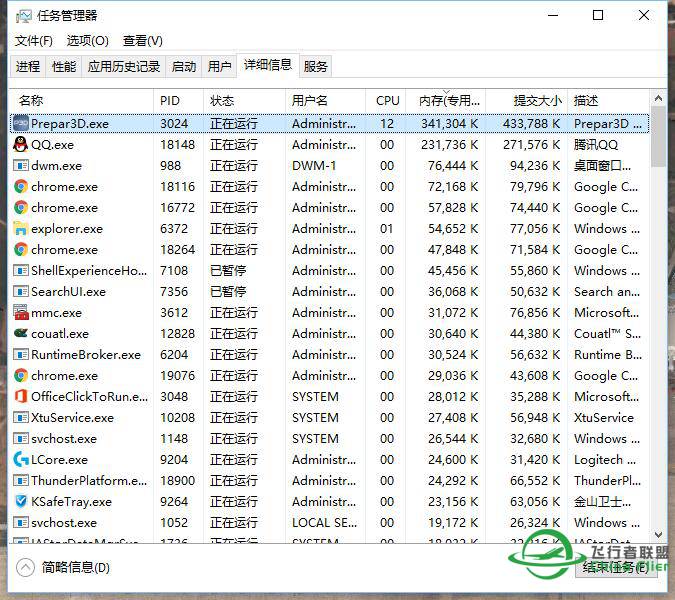Open the 查看(V) menu
Image resolution: width=675 pixels, height=600 pixels.
142,41
